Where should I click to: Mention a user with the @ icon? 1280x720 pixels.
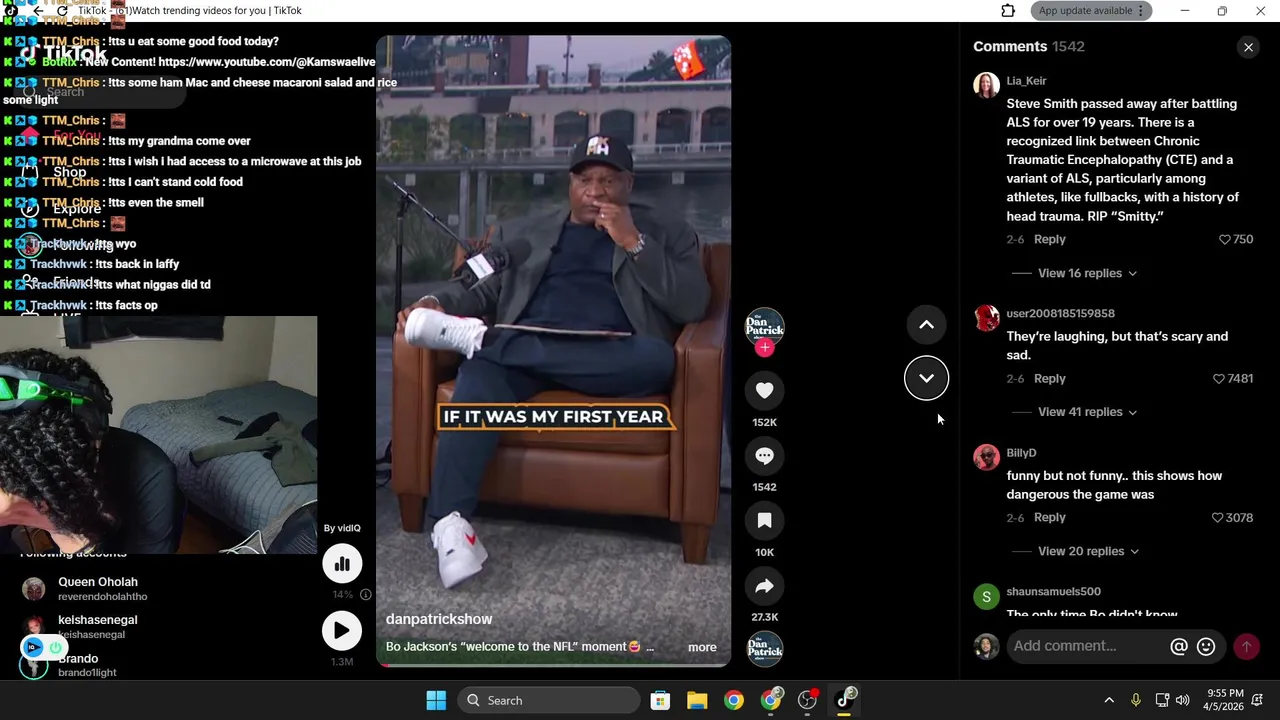click(x=1179, y=647)
